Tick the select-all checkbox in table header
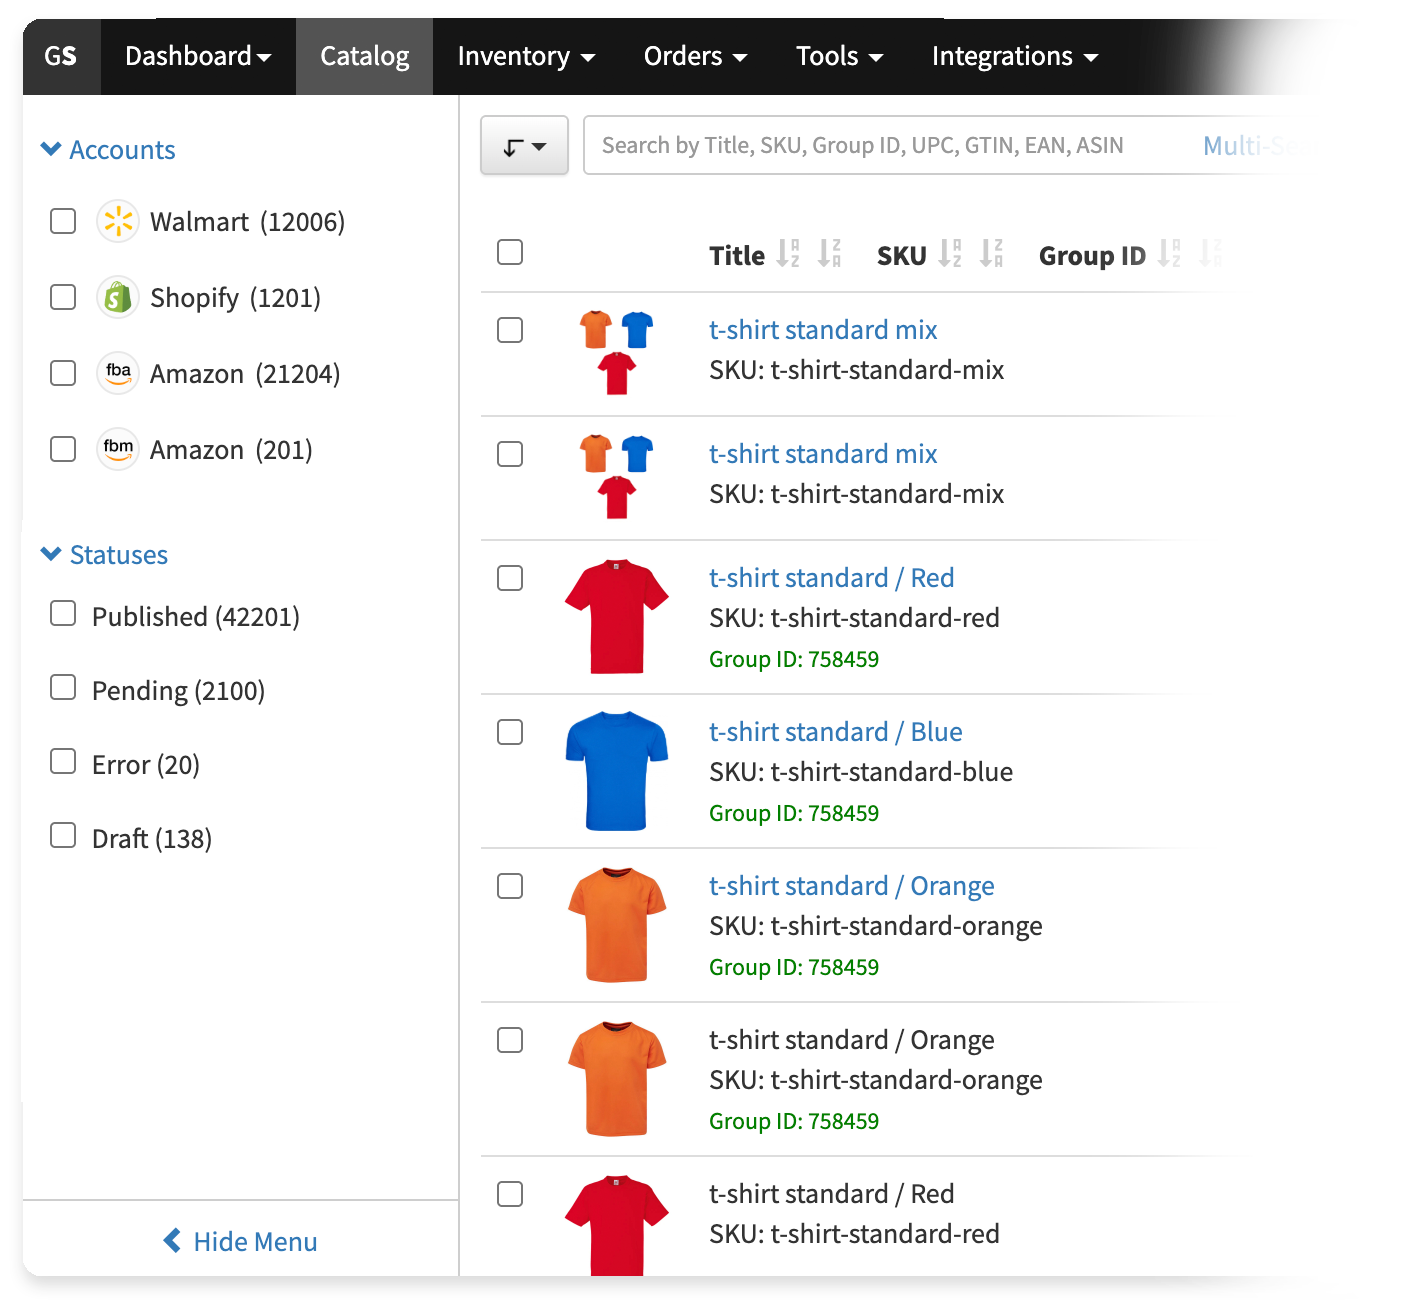The image size is (1401, 1306). (x=510, y=252)
